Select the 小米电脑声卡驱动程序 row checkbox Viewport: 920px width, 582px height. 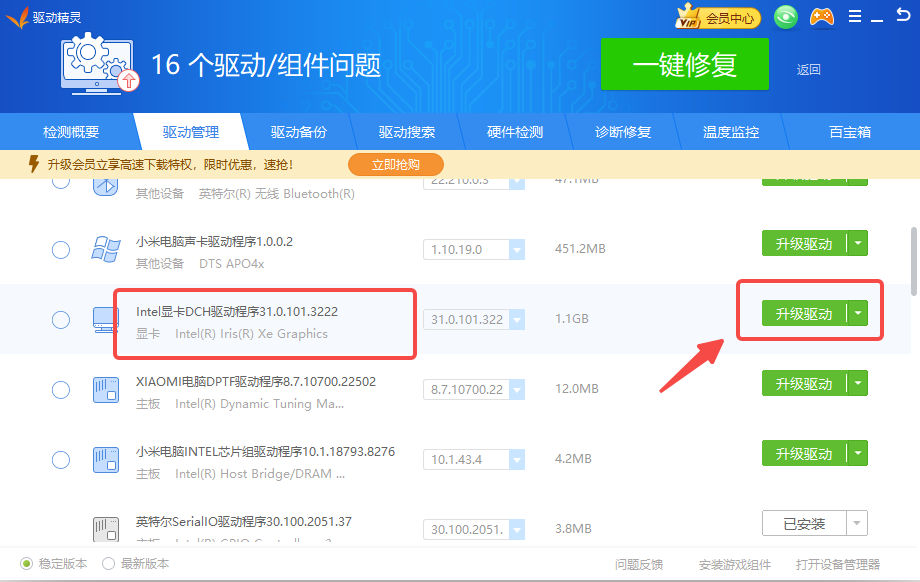[x=61, y=250]
